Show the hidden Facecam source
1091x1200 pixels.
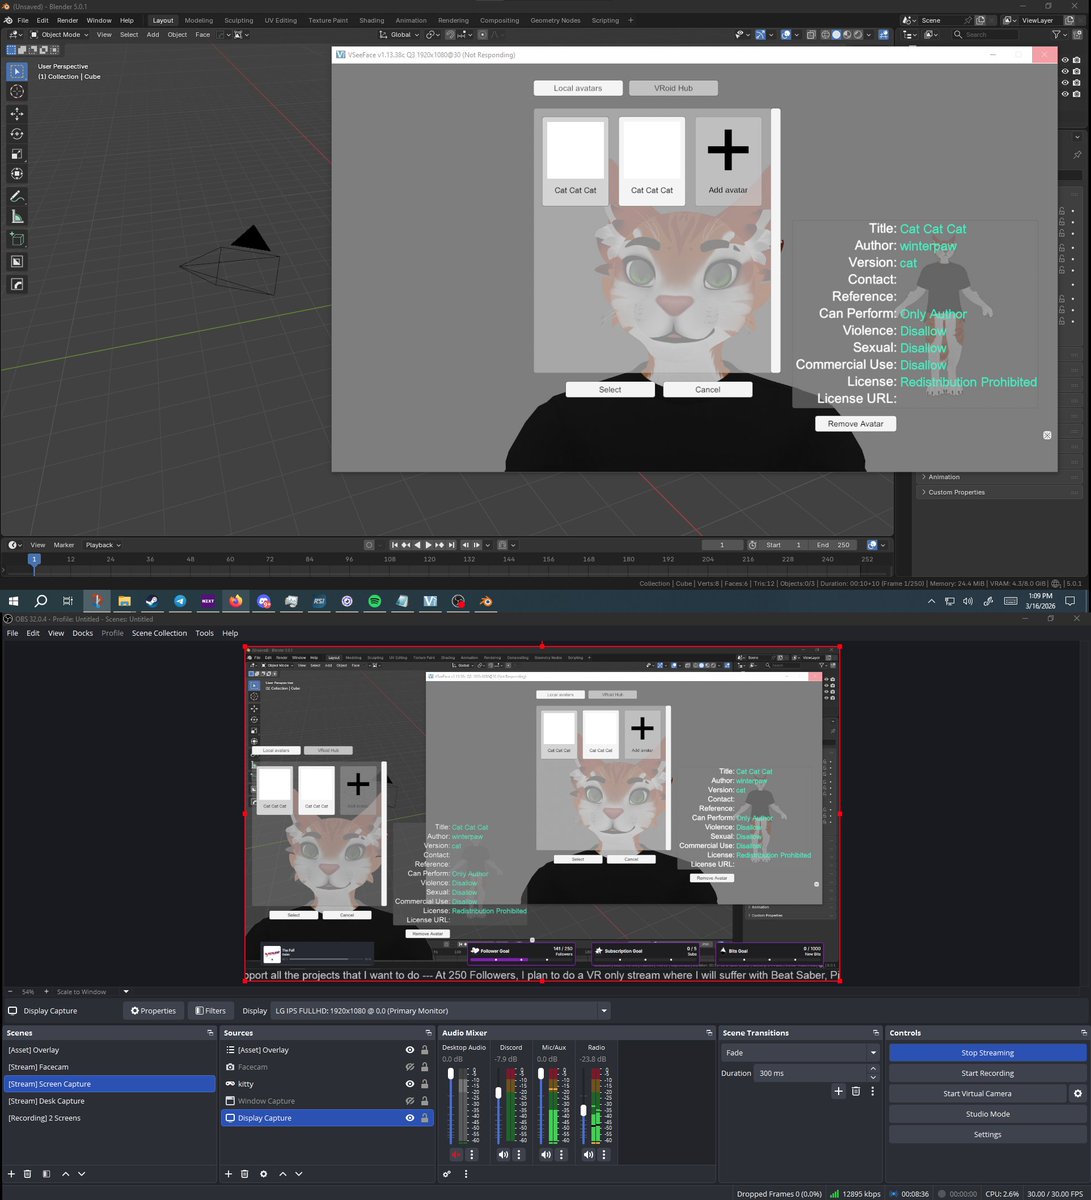pos(409,1067)
